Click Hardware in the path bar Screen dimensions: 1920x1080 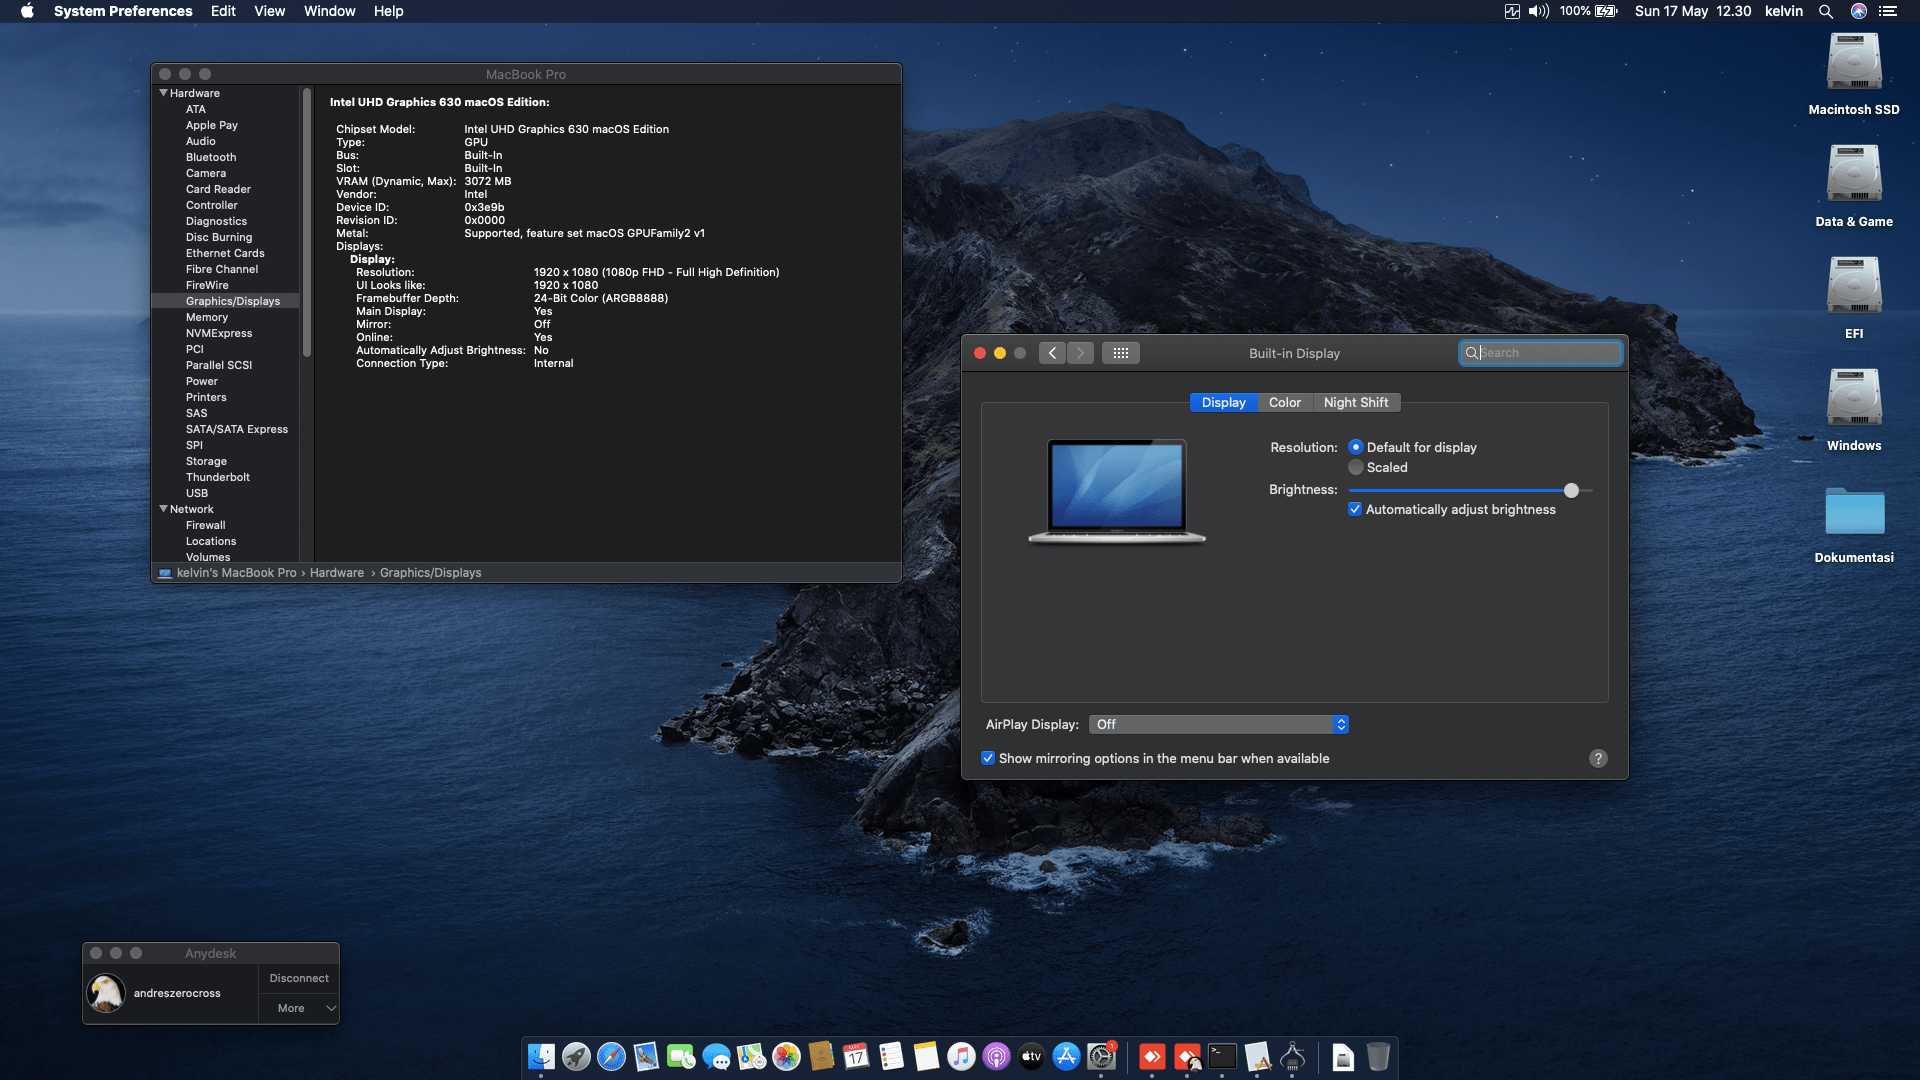click(x=337, y=573)
